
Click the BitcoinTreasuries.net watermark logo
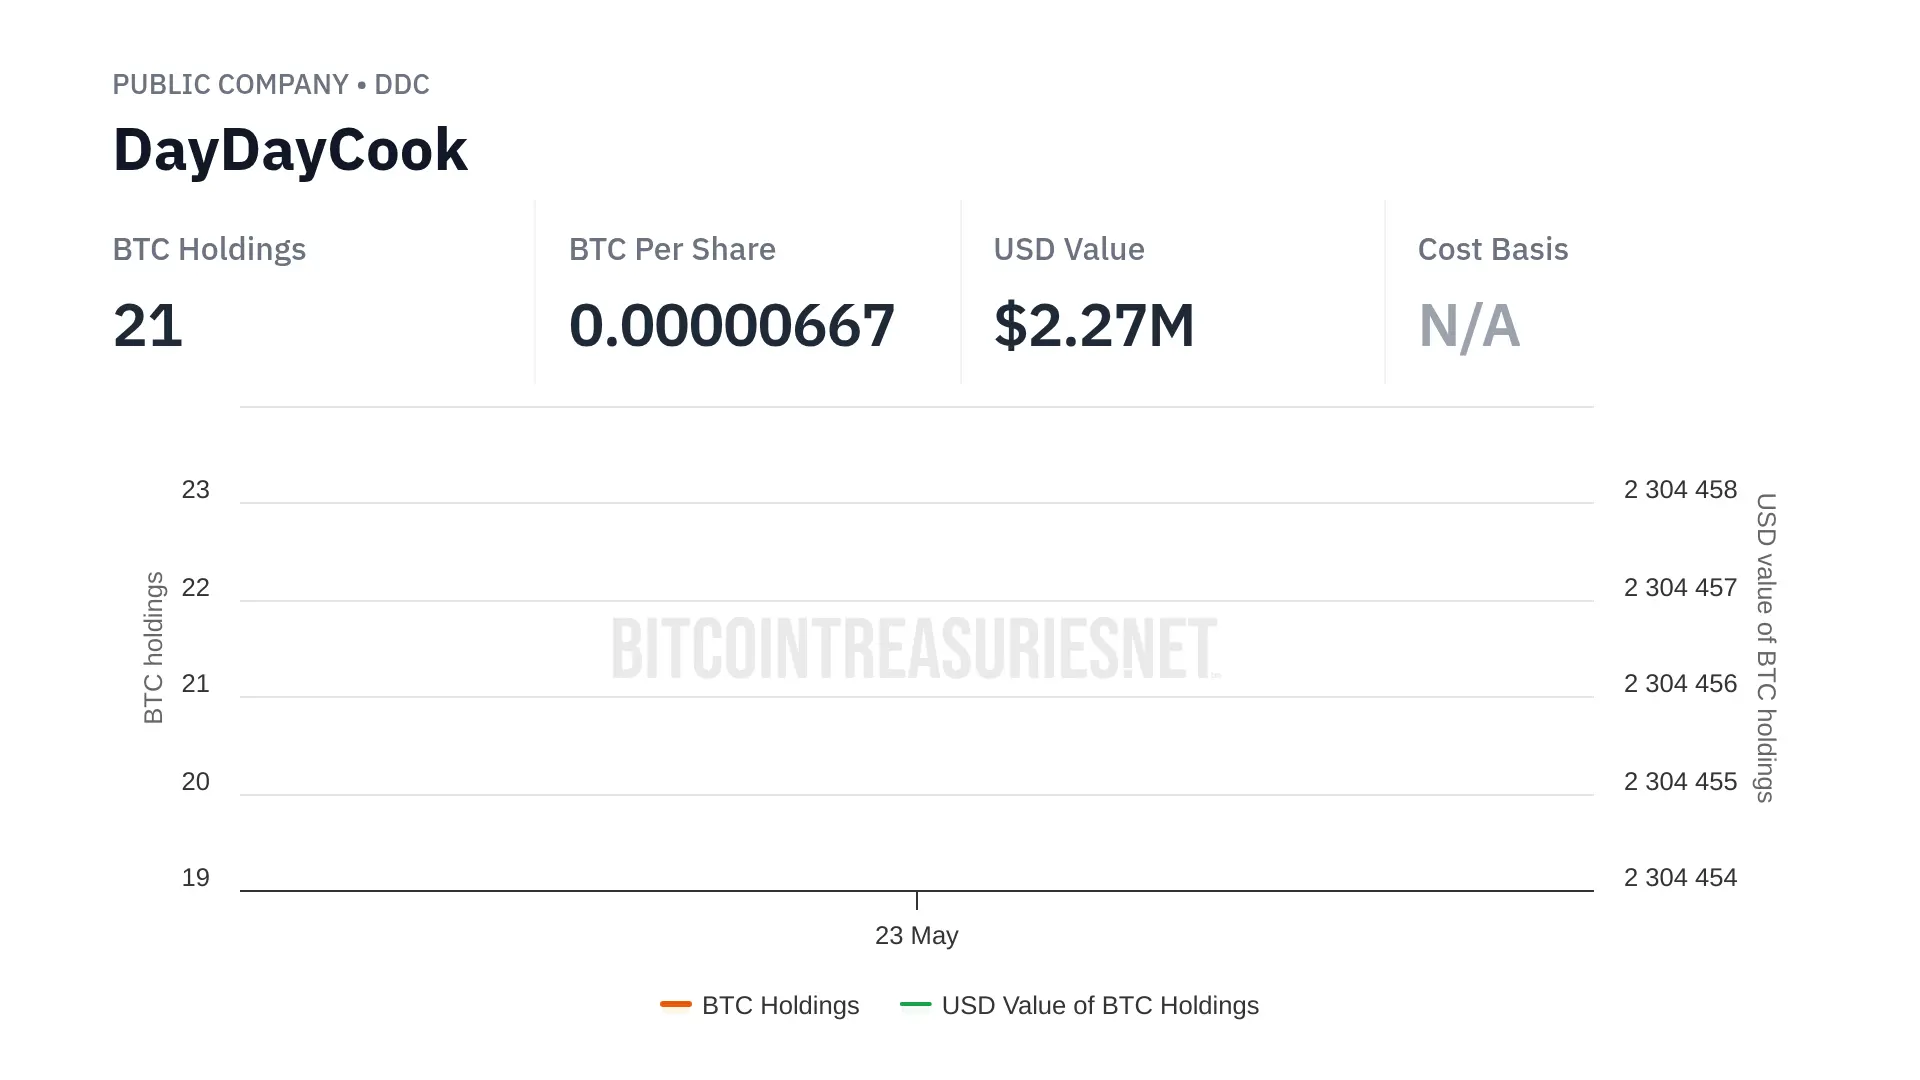(915, 648)
